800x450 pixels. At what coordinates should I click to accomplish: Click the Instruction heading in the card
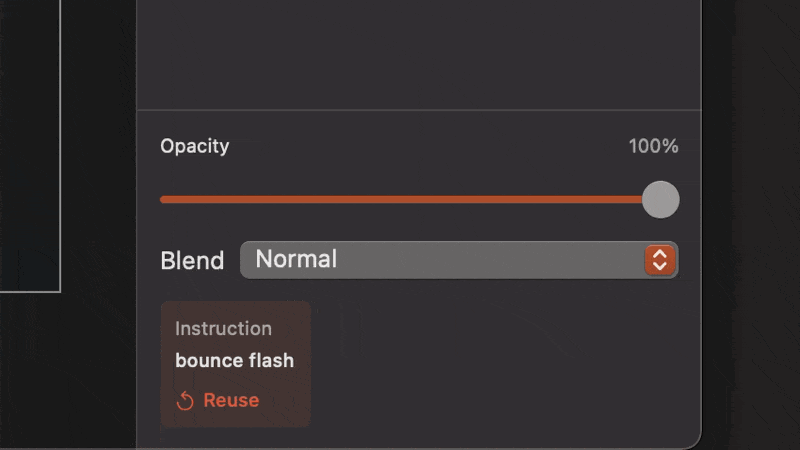pyautogui.click(x=223, y=328)
